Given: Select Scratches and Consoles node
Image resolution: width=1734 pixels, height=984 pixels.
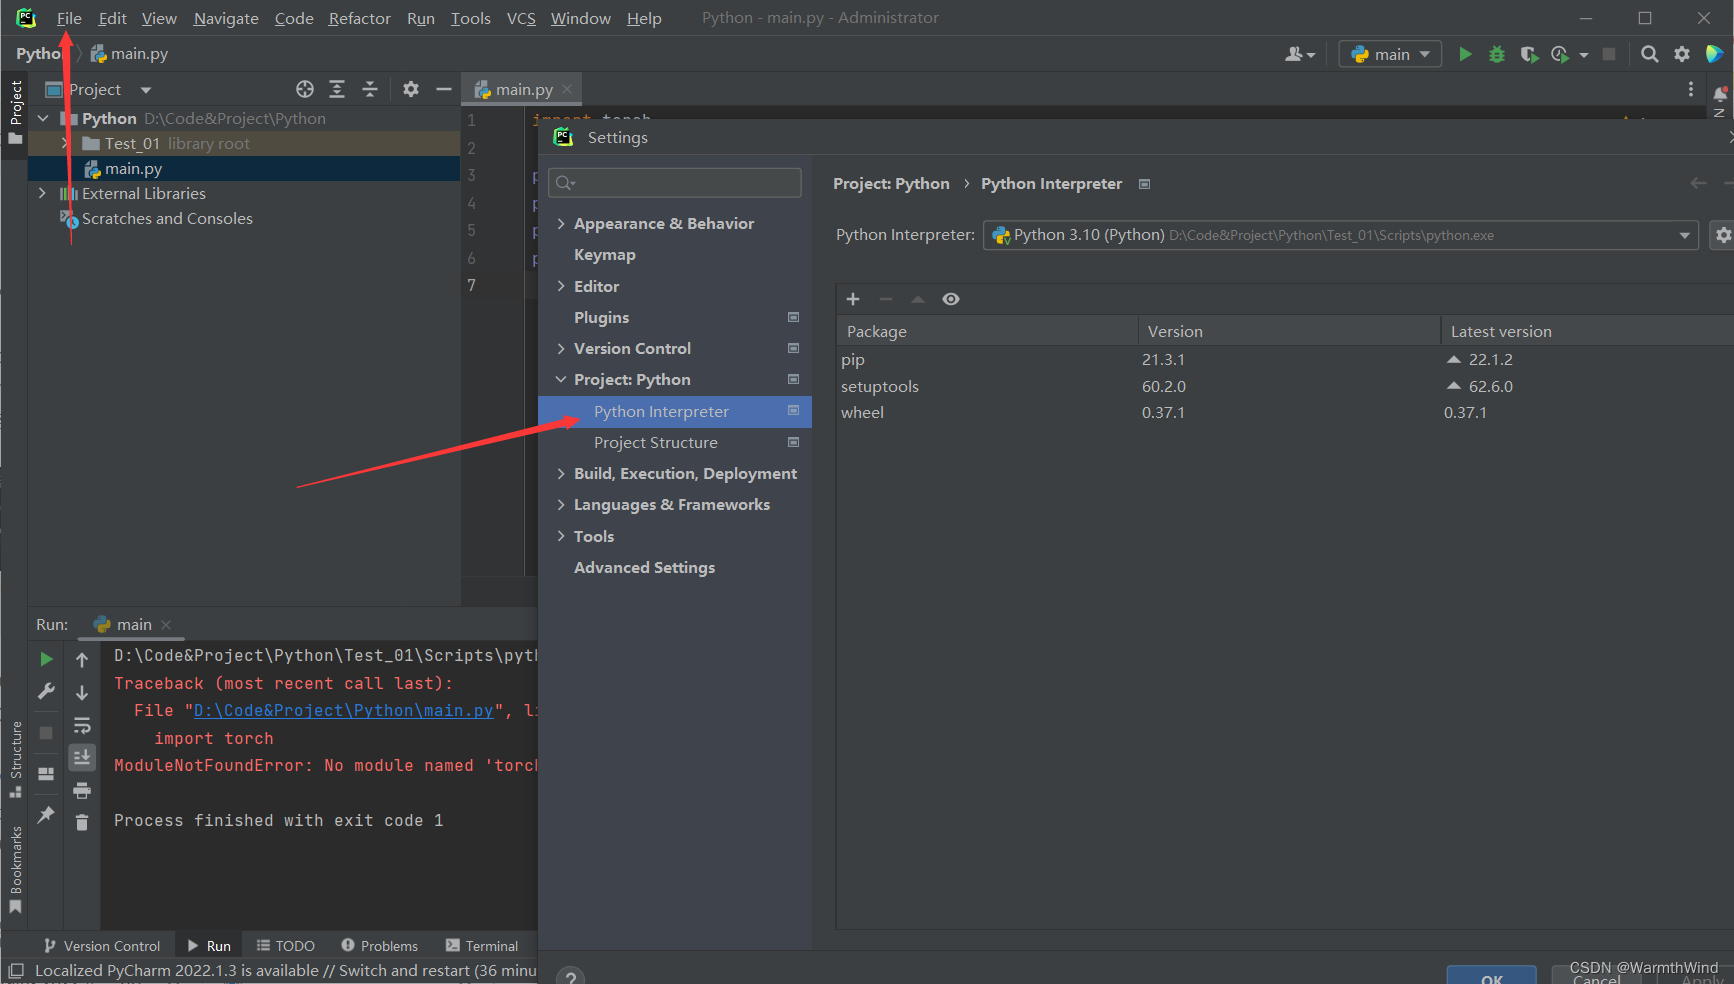Looking at the screenshot, I should tap(167, 218).
